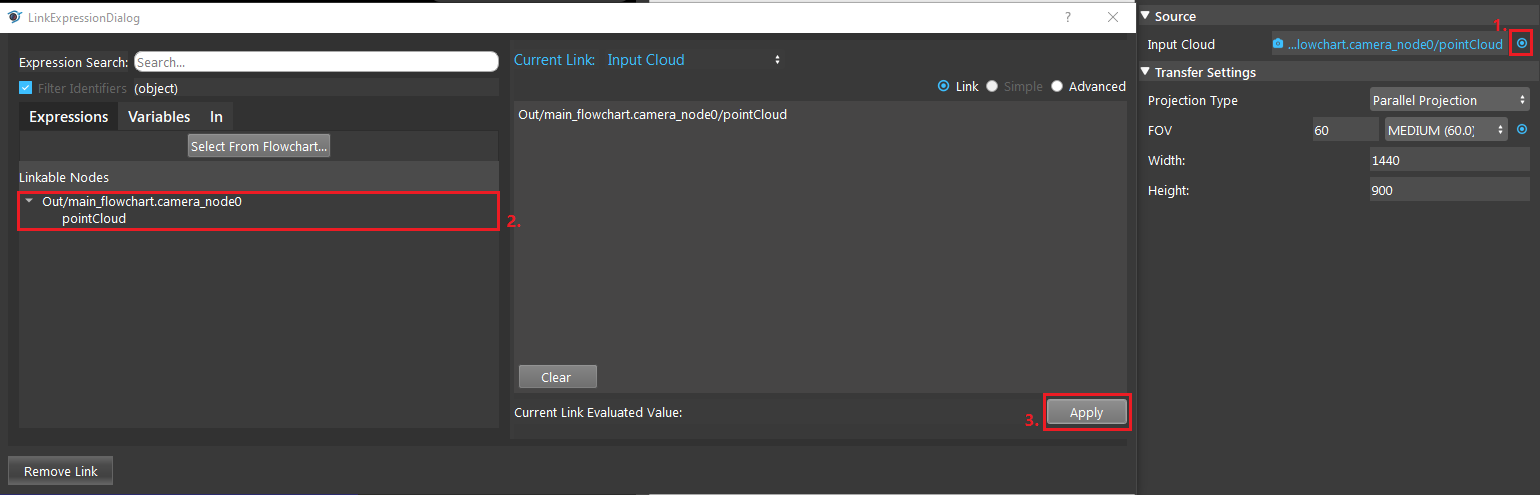Select the Advanced radio button
Viewport: 1540px width, 495px height.
coord(1057,86)
